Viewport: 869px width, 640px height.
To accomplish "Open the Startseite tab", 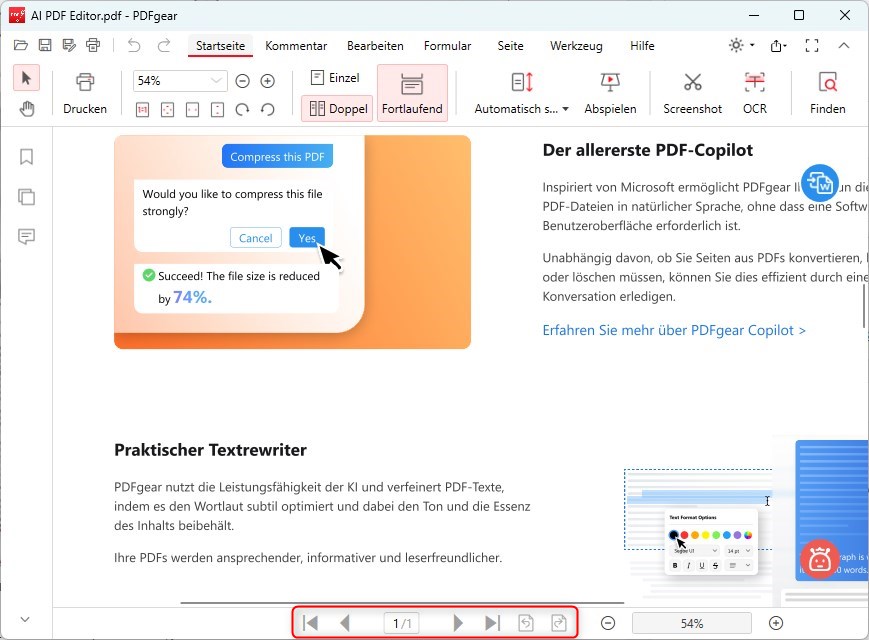I will 221,46.
